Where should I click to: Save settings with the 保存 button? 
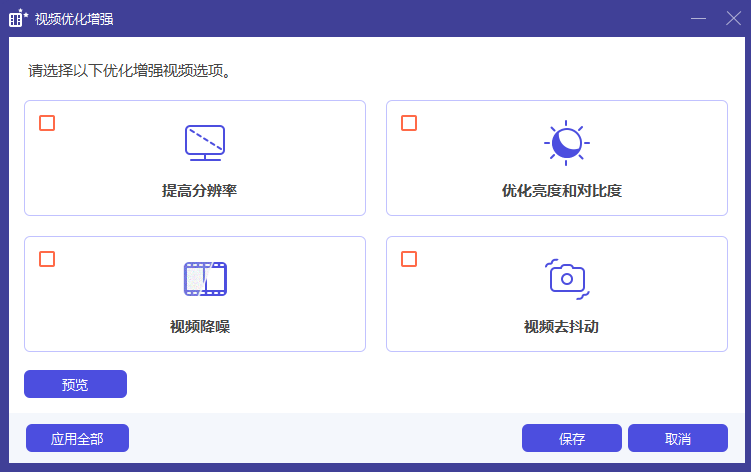point(572,438)
